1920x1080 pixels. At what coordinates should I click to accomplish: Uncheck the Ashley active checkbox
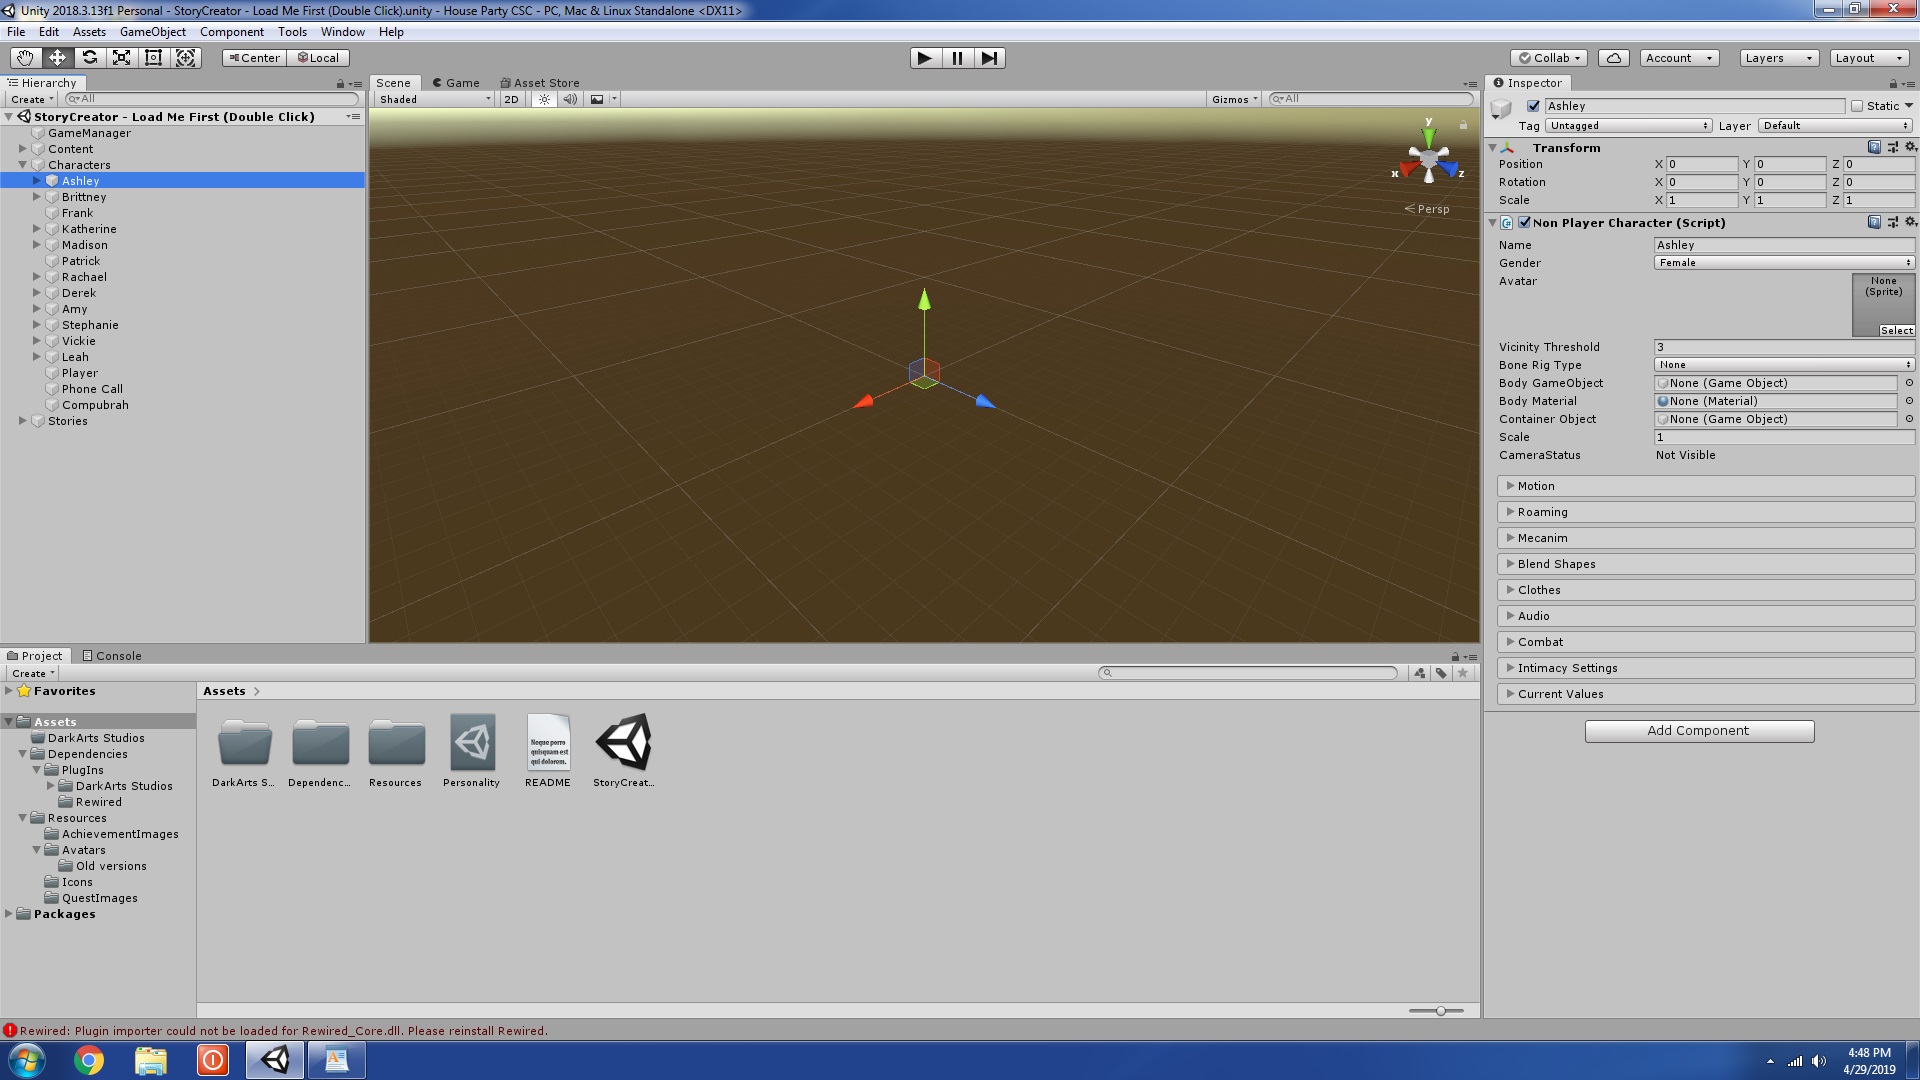point(1533,106)
